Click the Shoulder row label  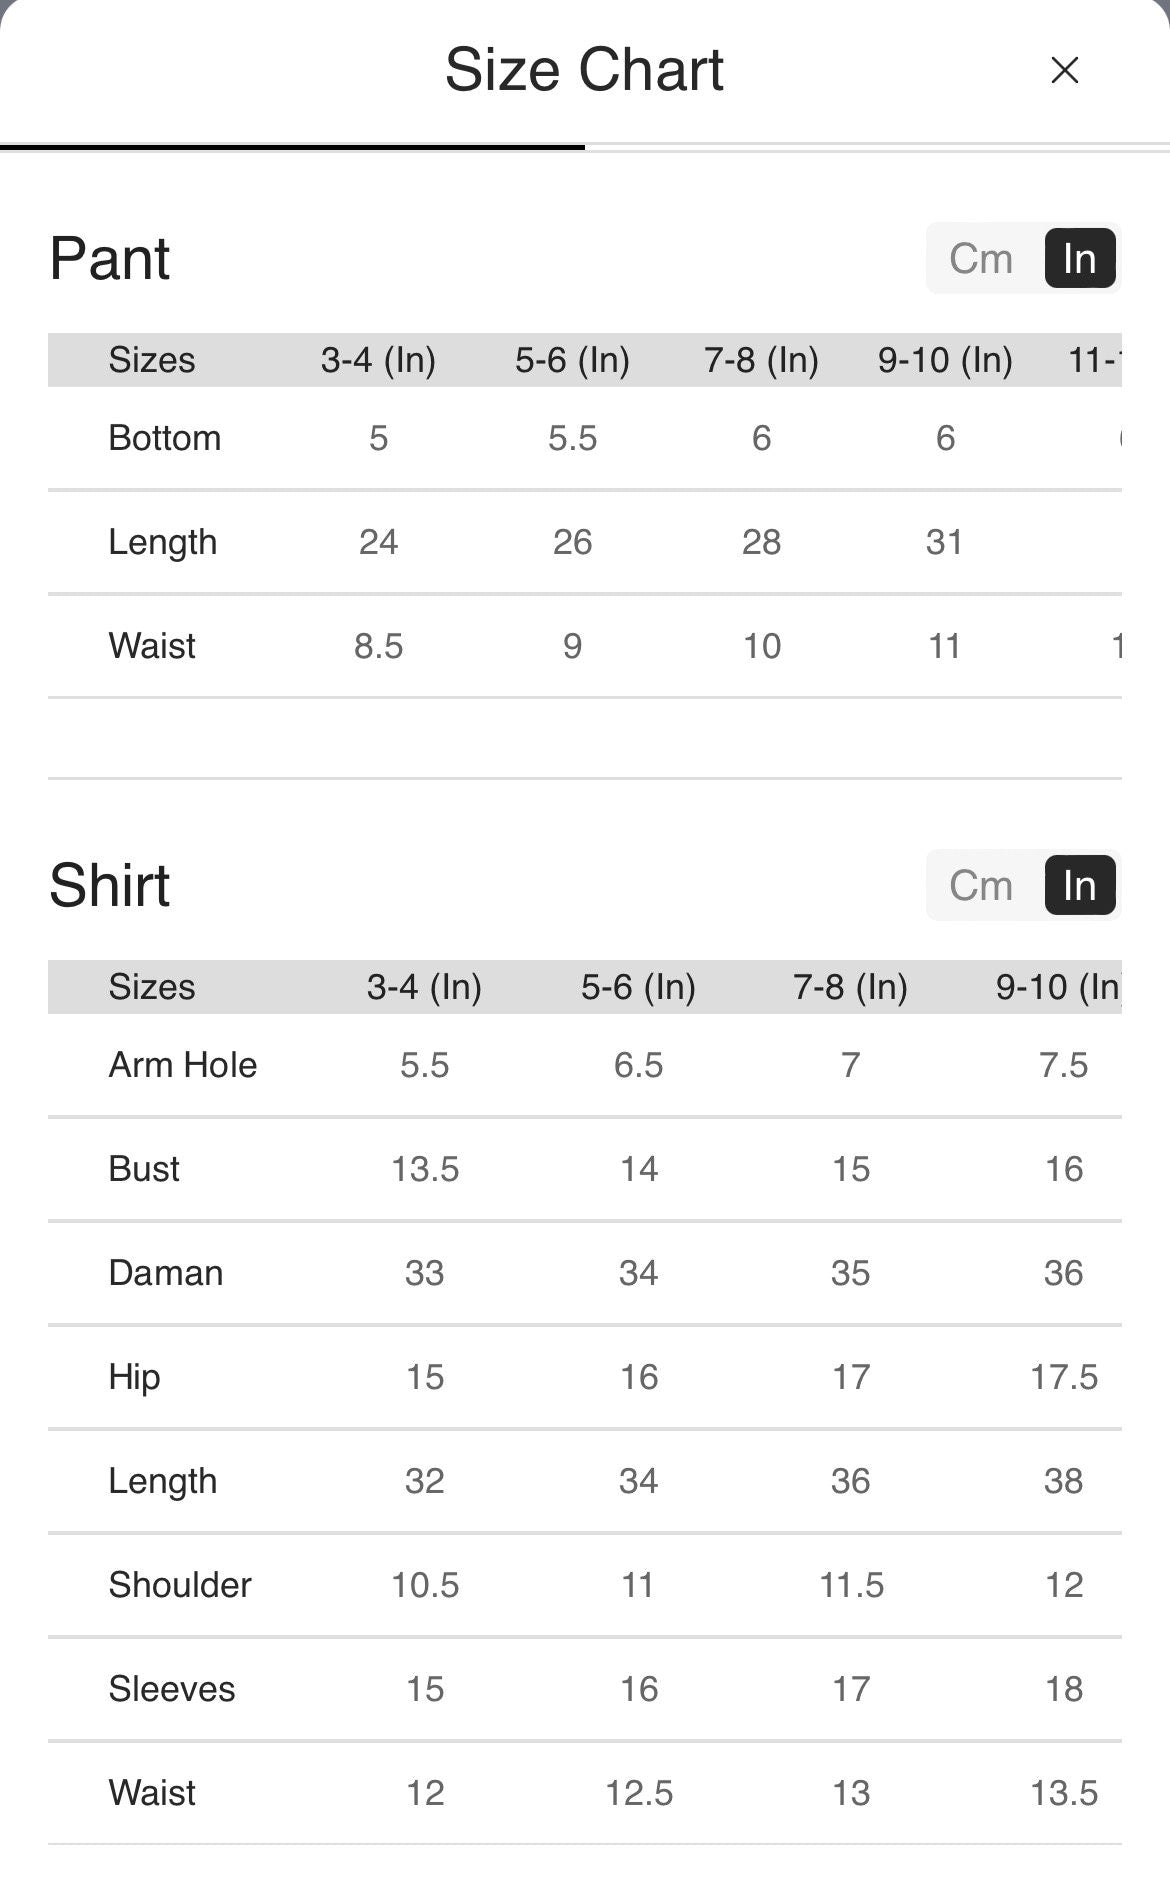point(180,1585)
